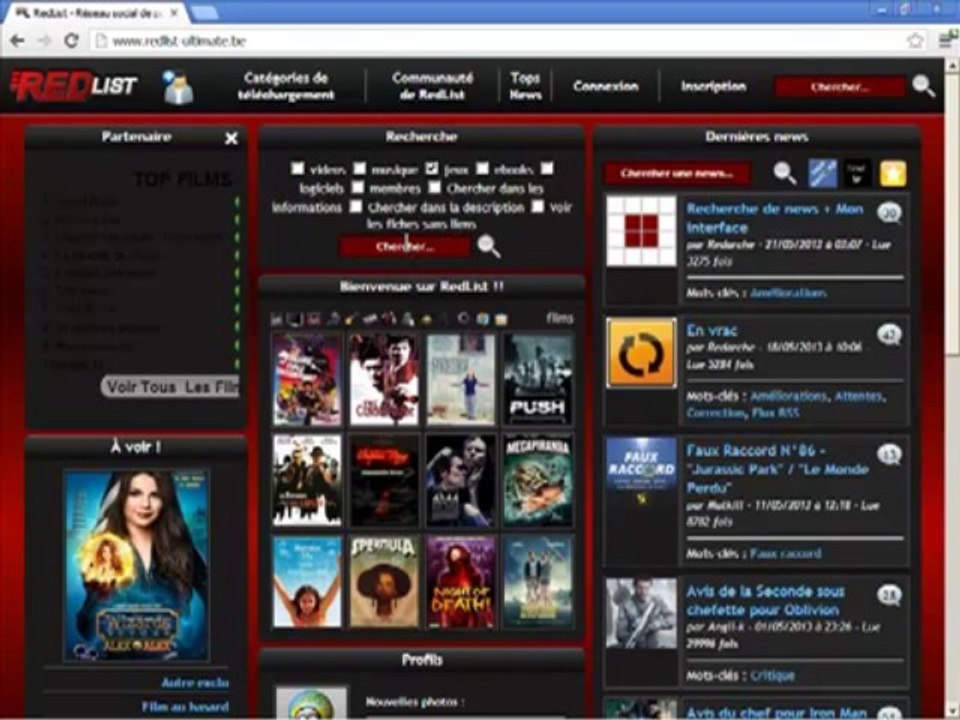Image resolution: width=960 pixels, height=720 pixels.
Task: Bookmark the page with the star icon
Action: (x=915, y=41)
